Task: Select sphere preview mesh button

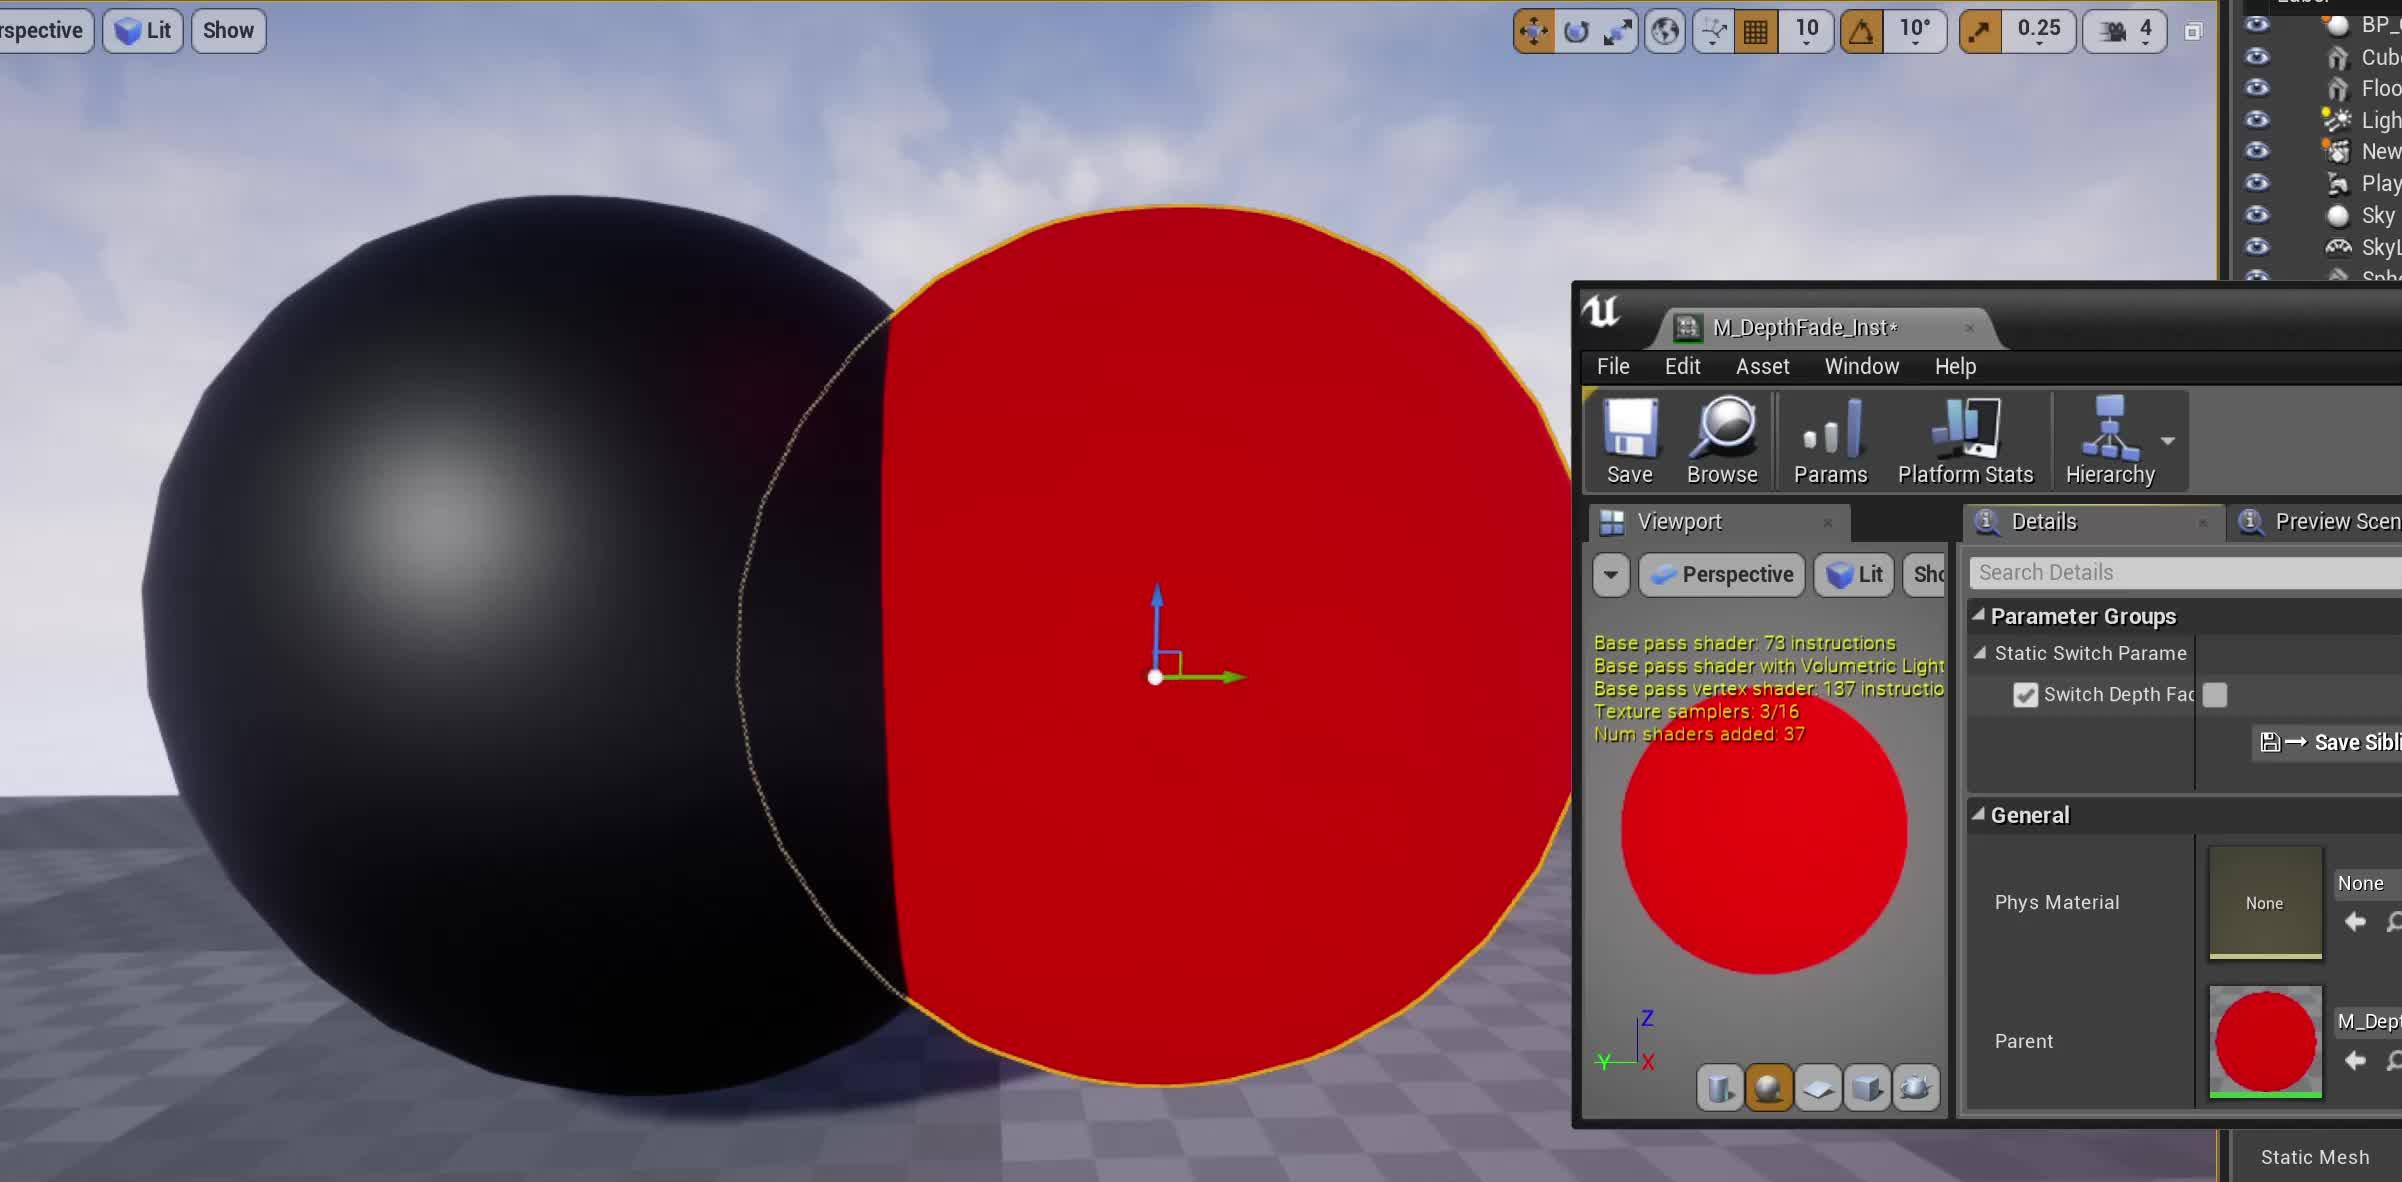Action: 1768,1087
